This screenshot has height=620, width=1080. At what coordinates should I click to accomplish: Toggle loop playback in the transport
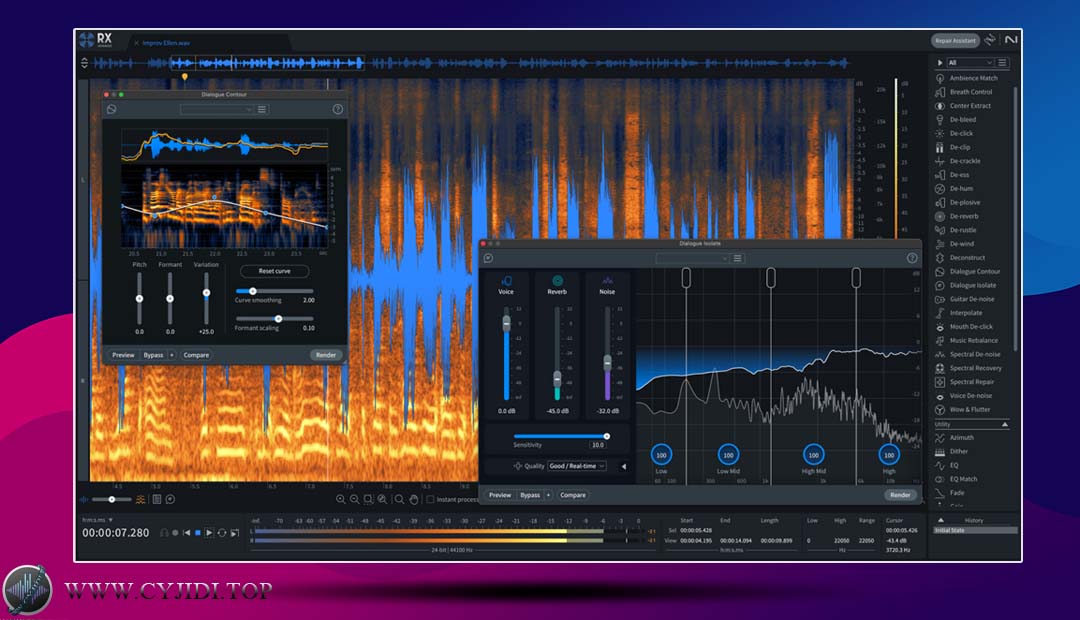(x=222, y=533)
